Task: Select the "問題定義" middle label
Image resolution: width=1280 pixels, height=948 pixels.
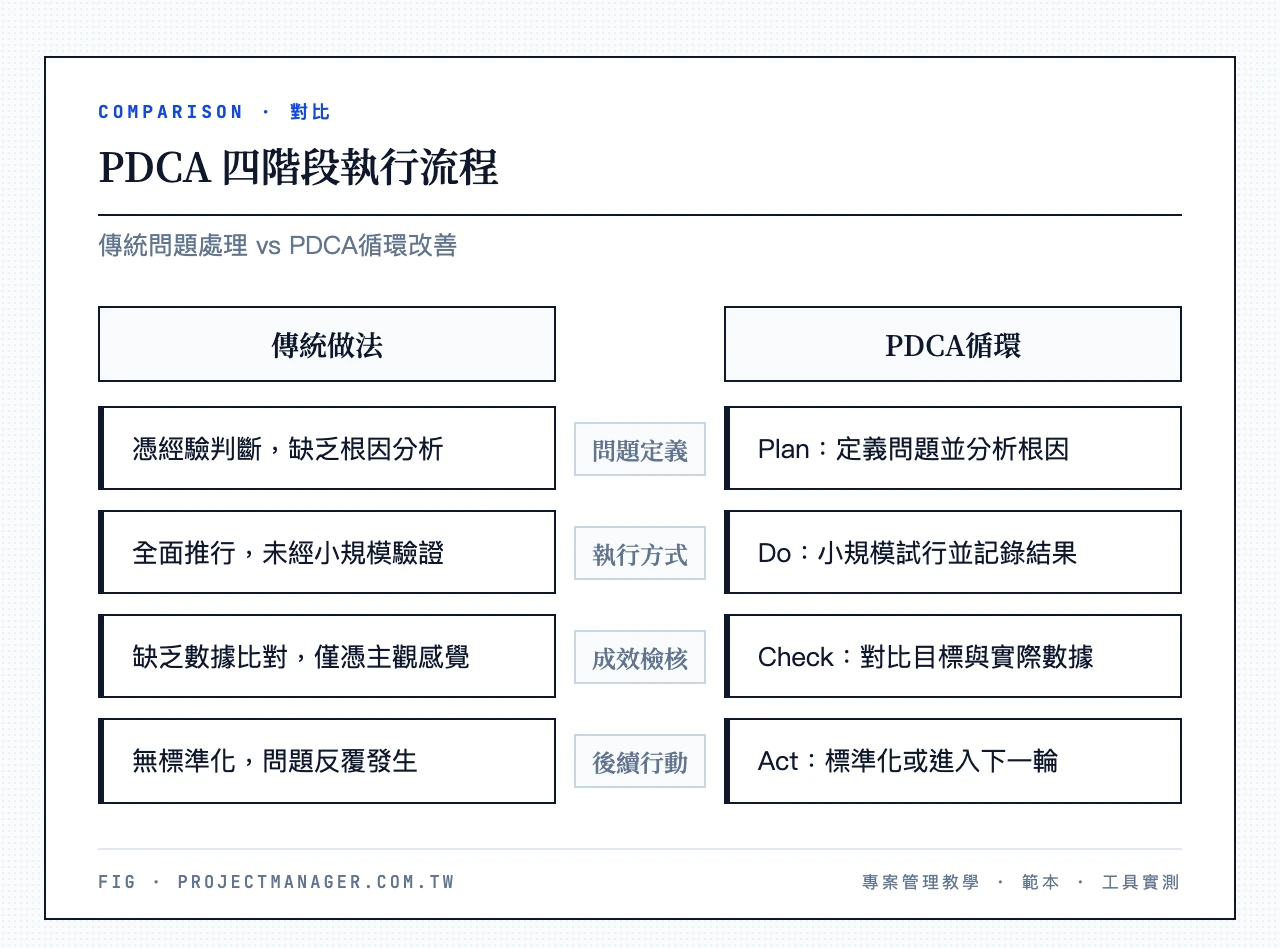Action: (x=640, y=450)
